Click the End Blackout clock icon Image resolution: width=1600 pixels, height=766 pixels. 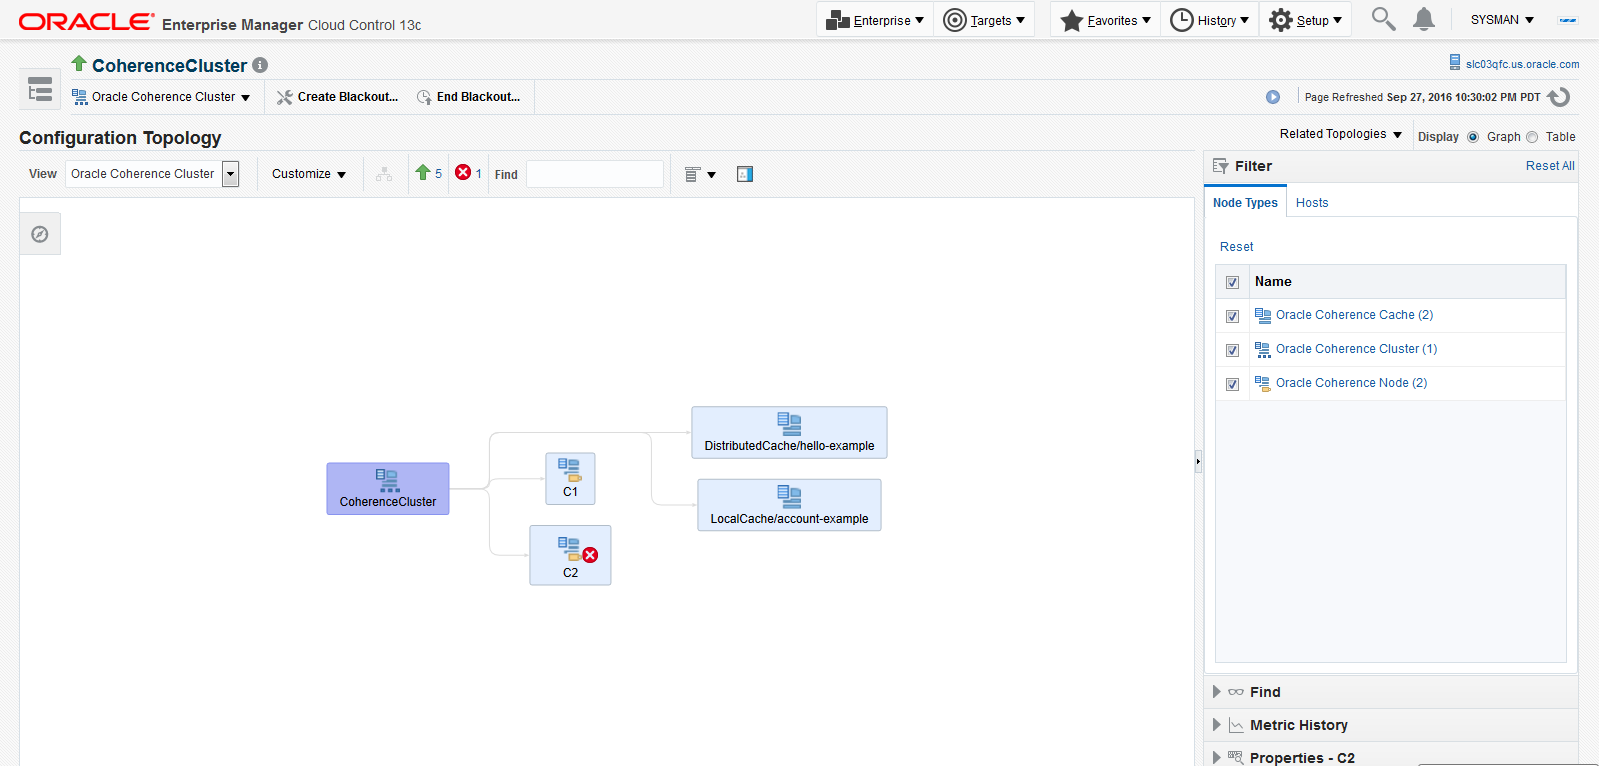coord(424,97)
